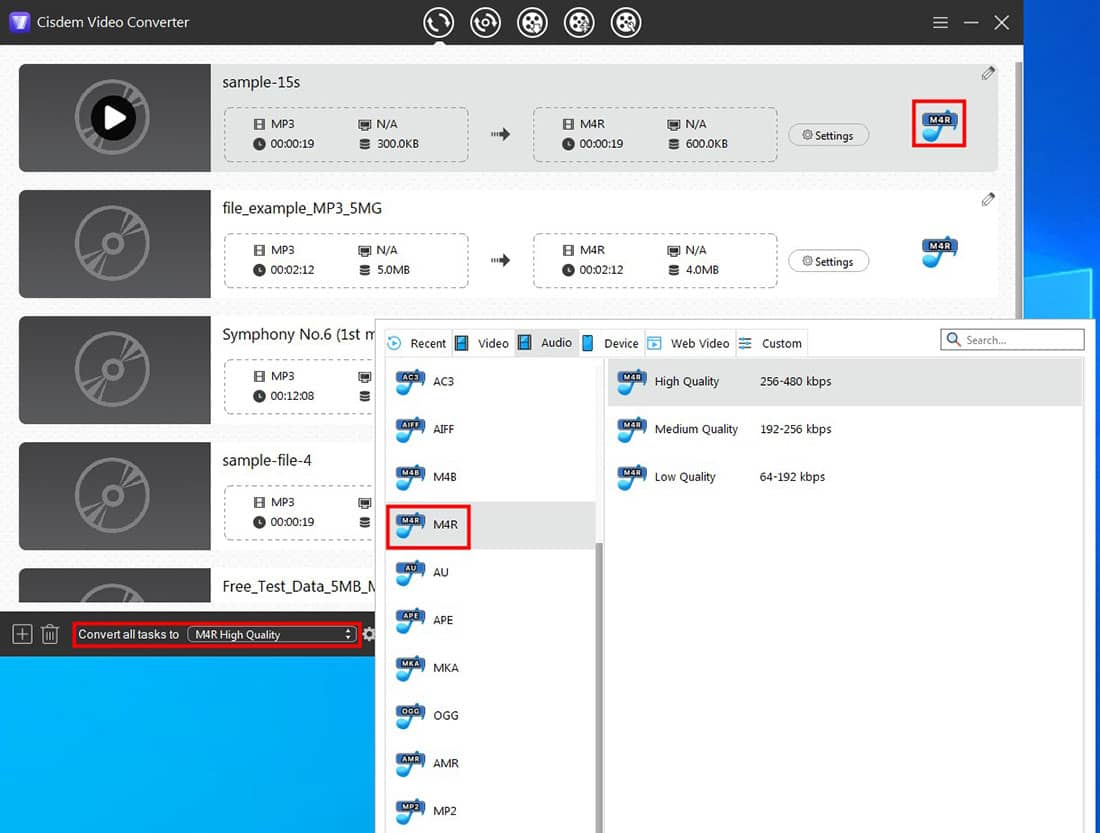Open Settings for sample-15s

click(828, 135)
